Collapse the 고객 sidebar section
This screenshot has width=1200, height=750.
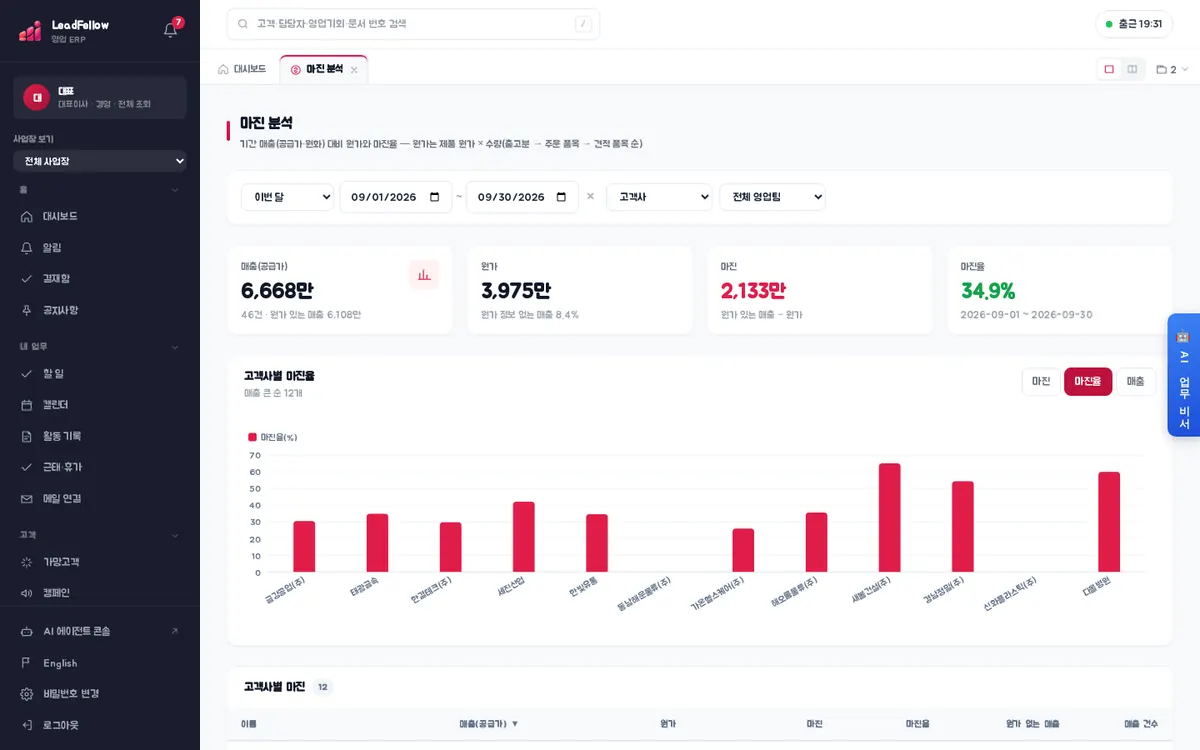(100, 535)
